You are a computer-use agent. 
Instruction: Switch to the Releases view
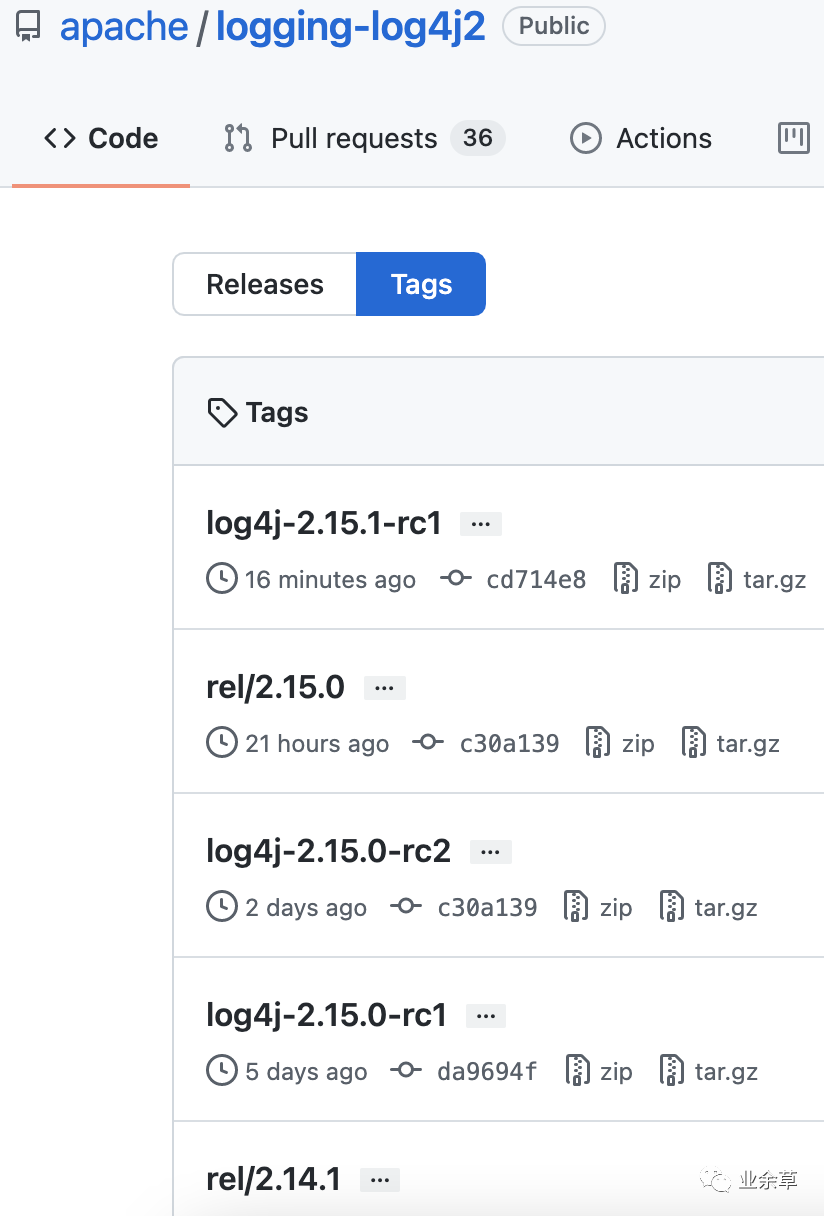tap(265, 284)
